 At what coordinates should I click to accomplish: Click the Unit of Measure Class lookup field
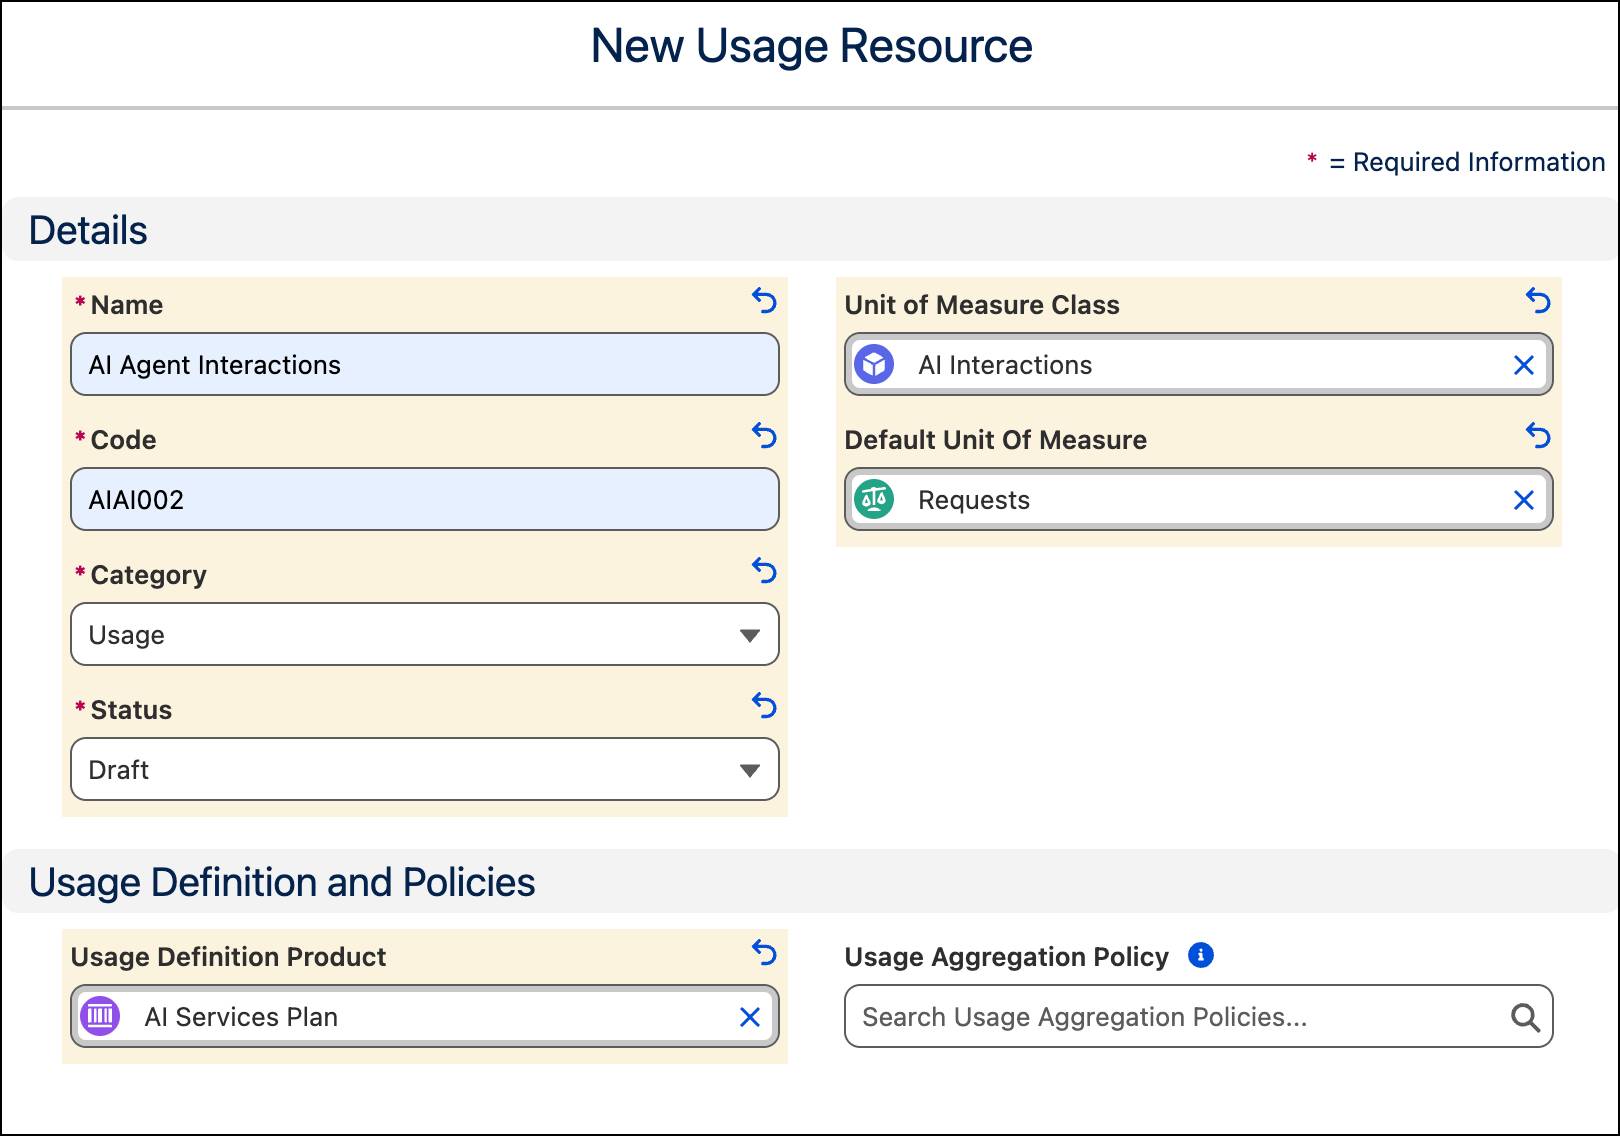(1199, 364)
